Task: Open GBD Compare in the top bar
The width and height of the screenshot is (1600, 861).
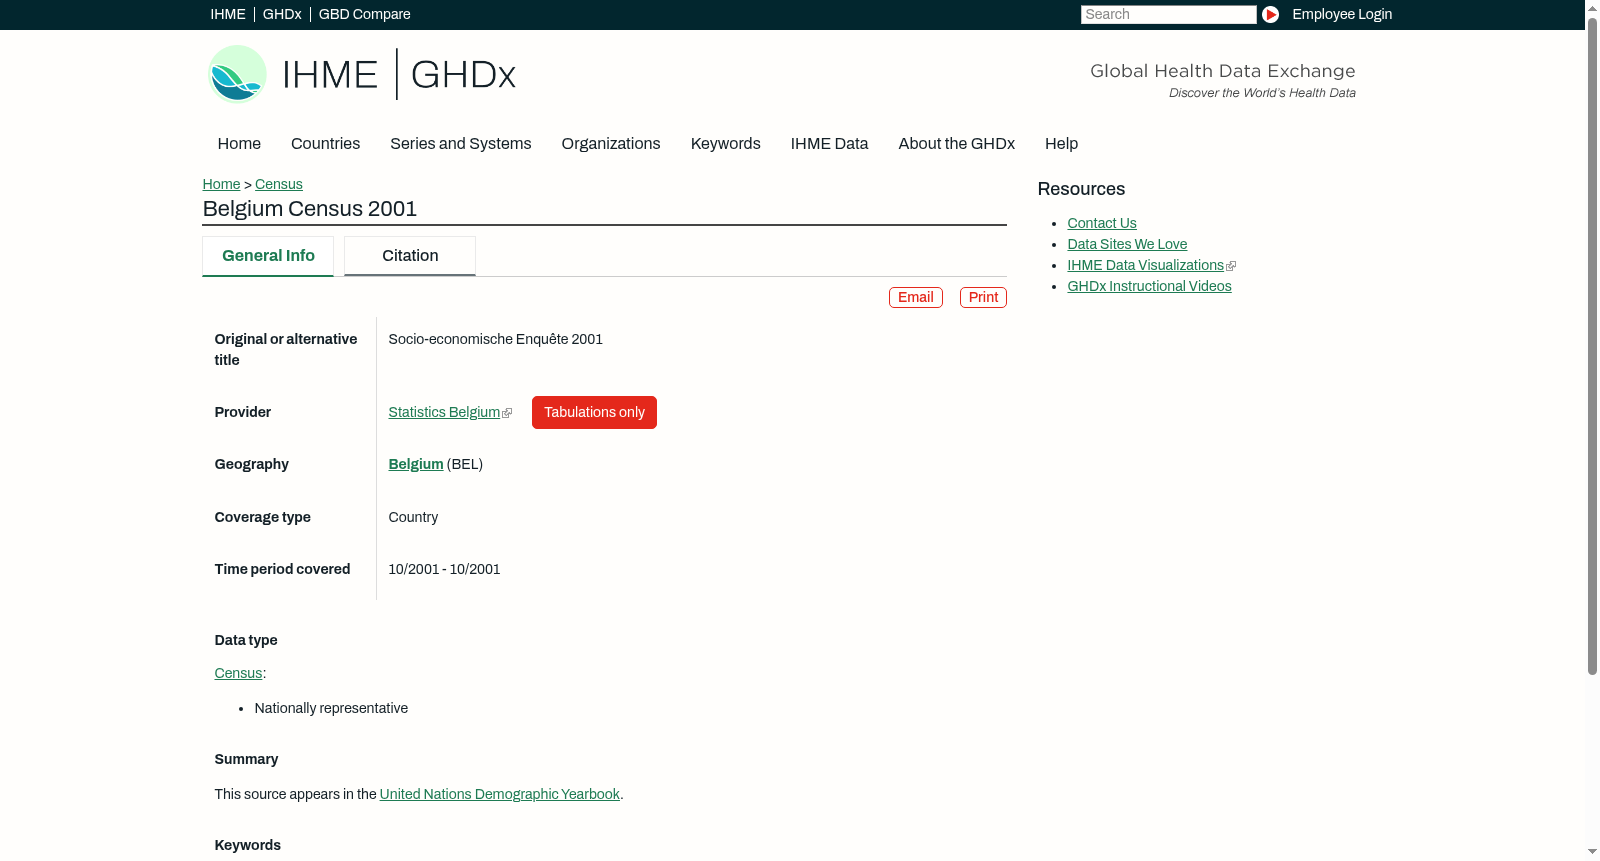Action: (364, 14)
